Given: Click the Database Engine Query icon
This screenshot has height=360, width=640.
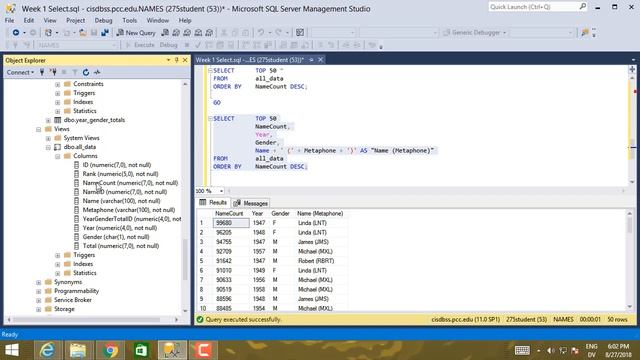Looking at the screenshot, I should point(165,33).
